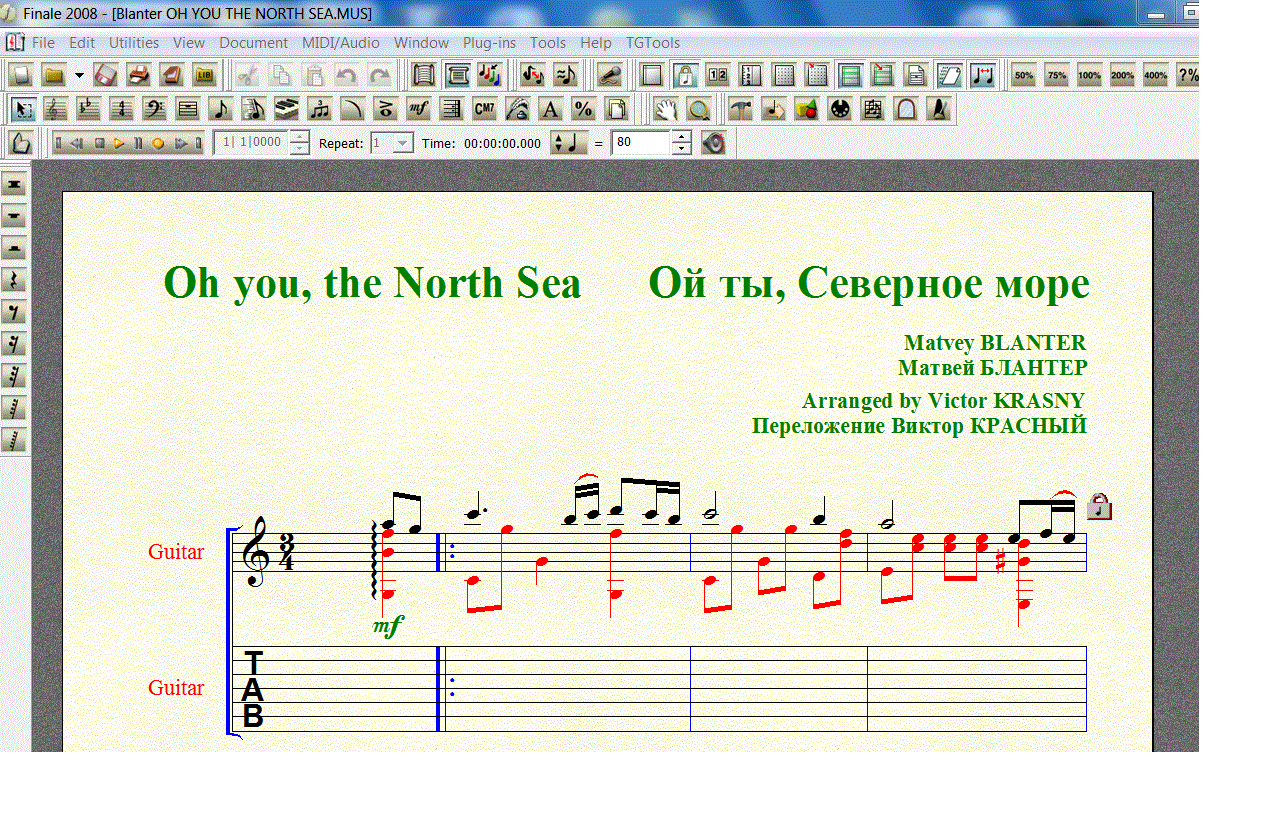Open the Plug-ins menu
The width and height of the screenshot is (1274, 817).
pos(490,43)
